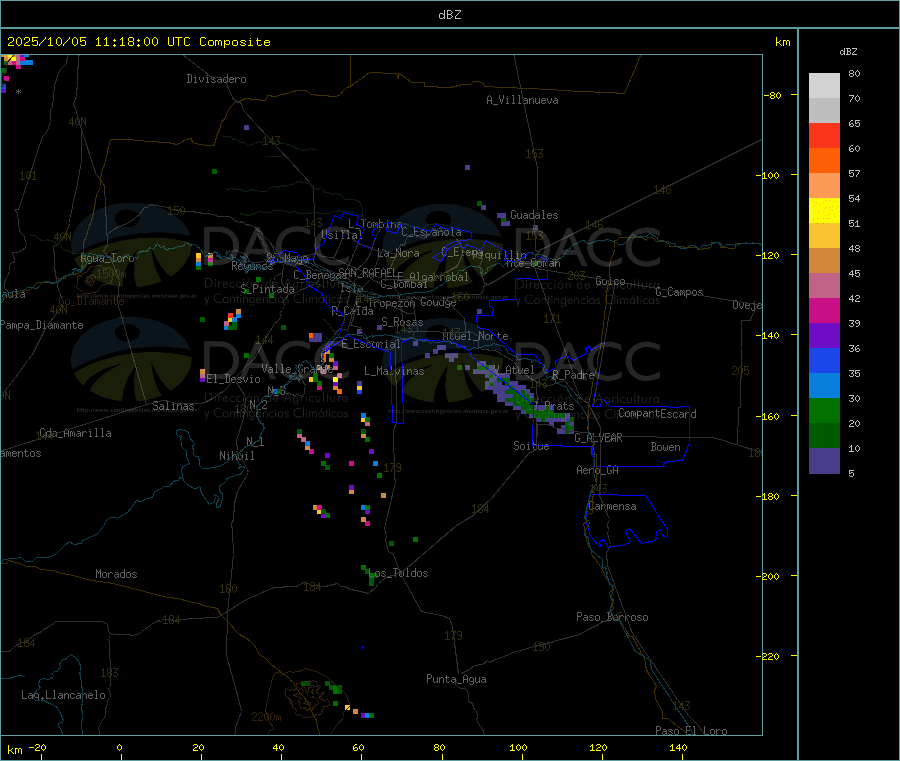Click the Morados label on the map

(x=116, y=574)
